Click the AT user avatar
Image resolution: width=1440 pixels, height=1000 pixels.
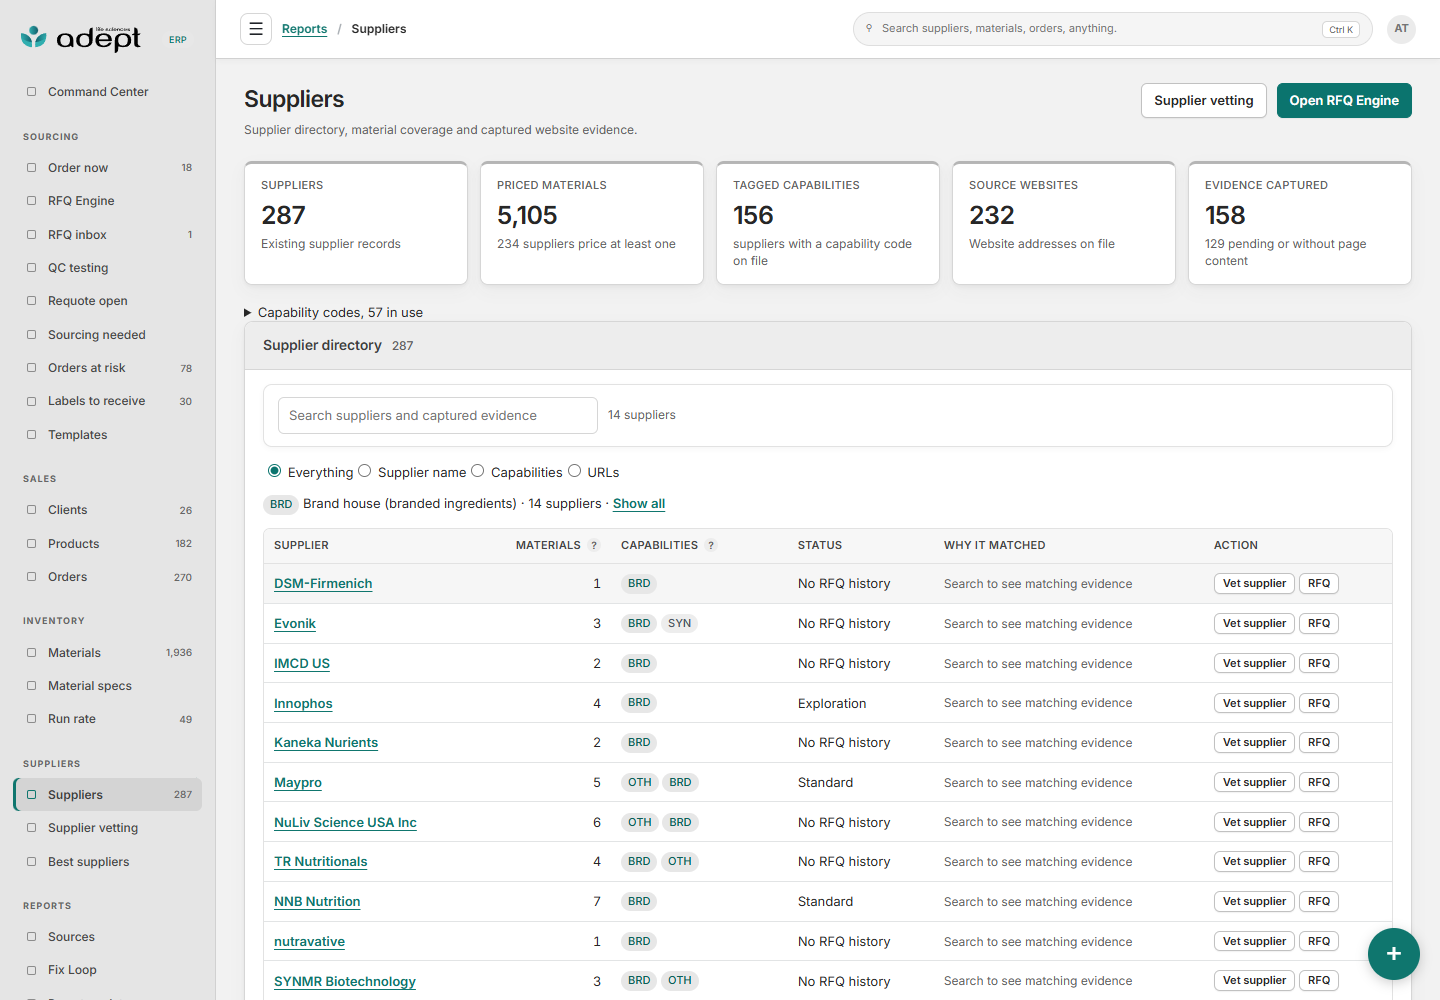[x=1402, y=29]
